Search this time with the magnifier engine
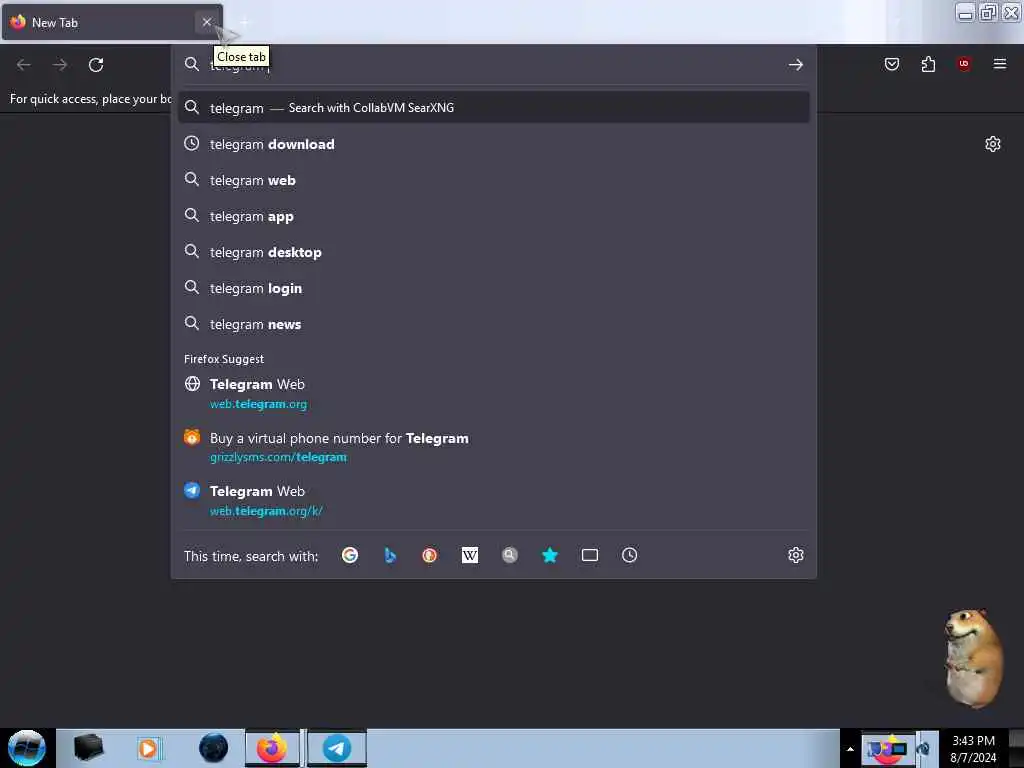The image size is (1024, 768). tap(509, 555)
